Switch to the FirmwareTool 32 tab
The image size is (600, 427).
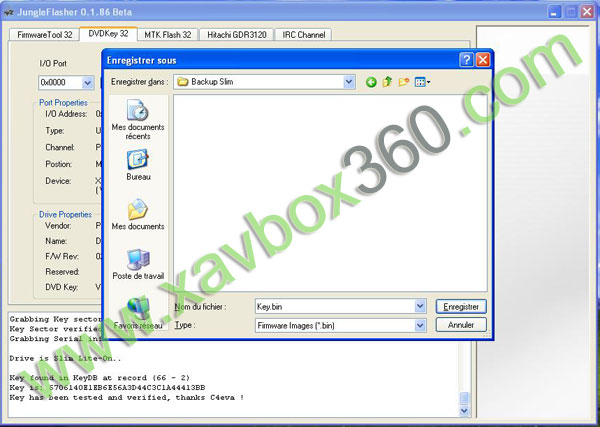click(44, 34)
